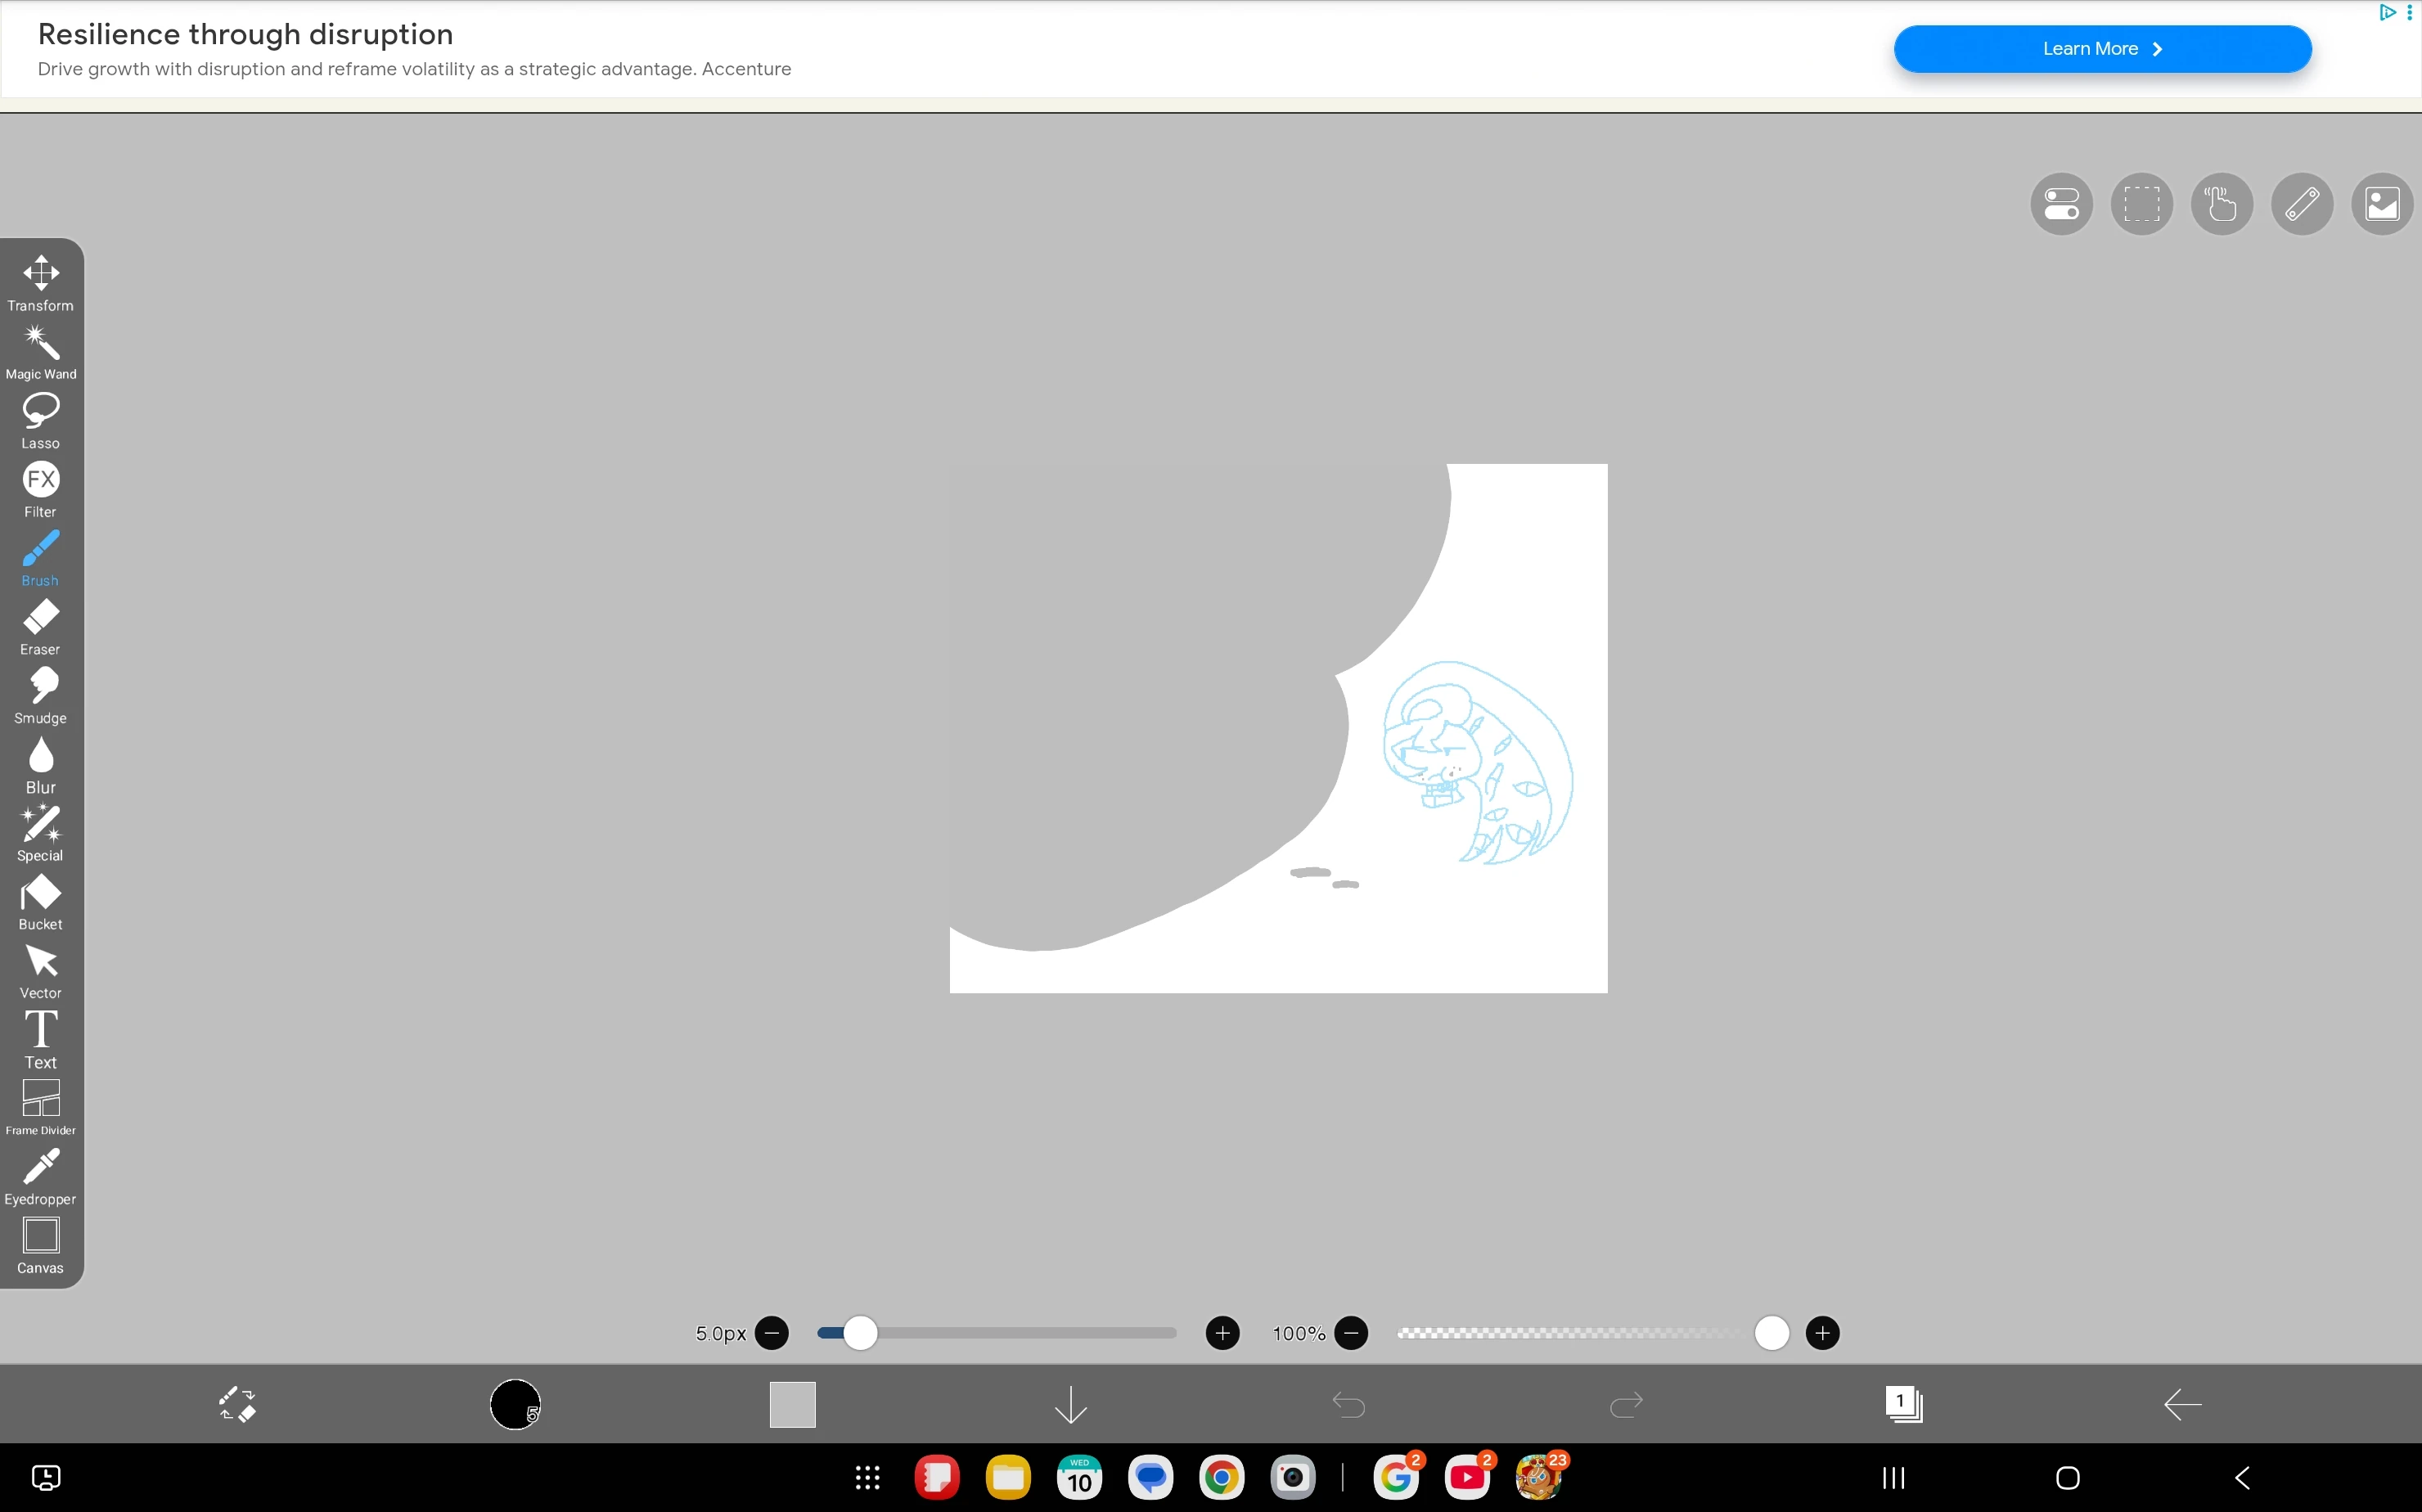Viewport: 2422px width, 1512px height.
Task: Collapse the toolbar using the down arrow
Action: (1069, 1404)
